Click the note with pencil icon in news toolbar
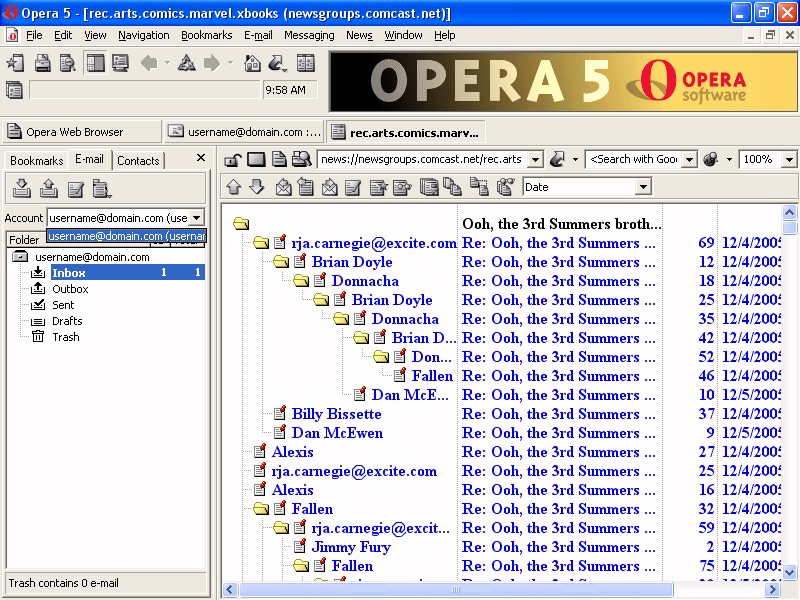 [353, 187]
